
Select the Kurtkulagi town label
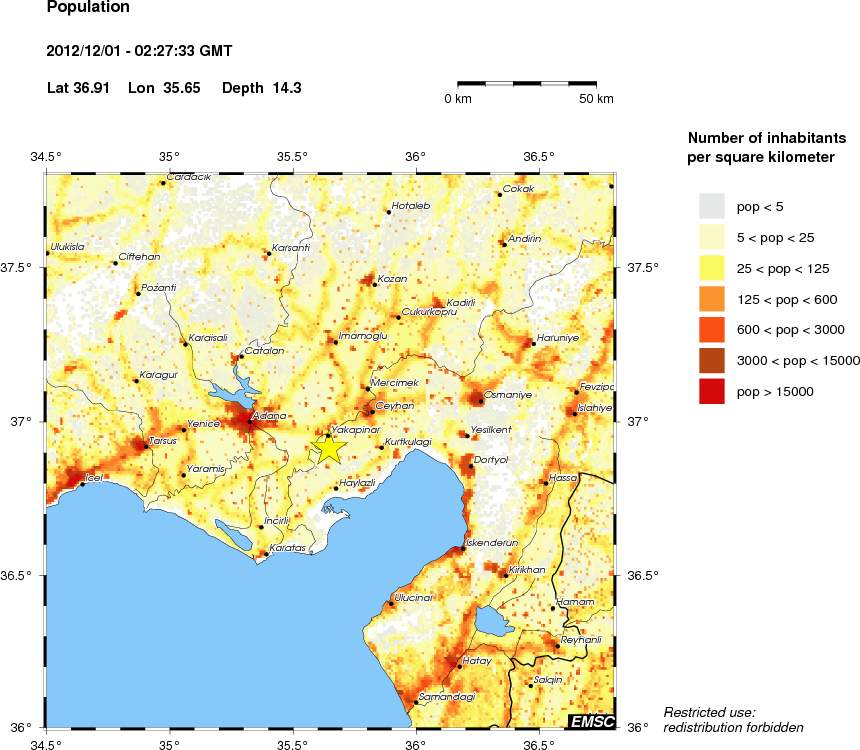point(408,442)
